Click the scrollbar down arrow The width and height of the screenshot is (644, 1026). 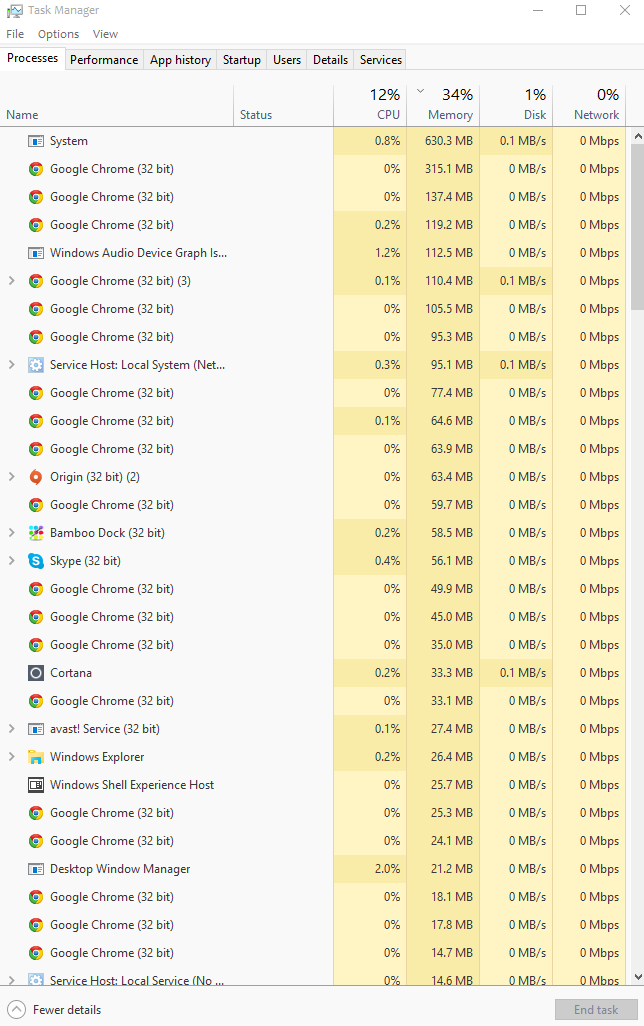(x=638, y=977)
